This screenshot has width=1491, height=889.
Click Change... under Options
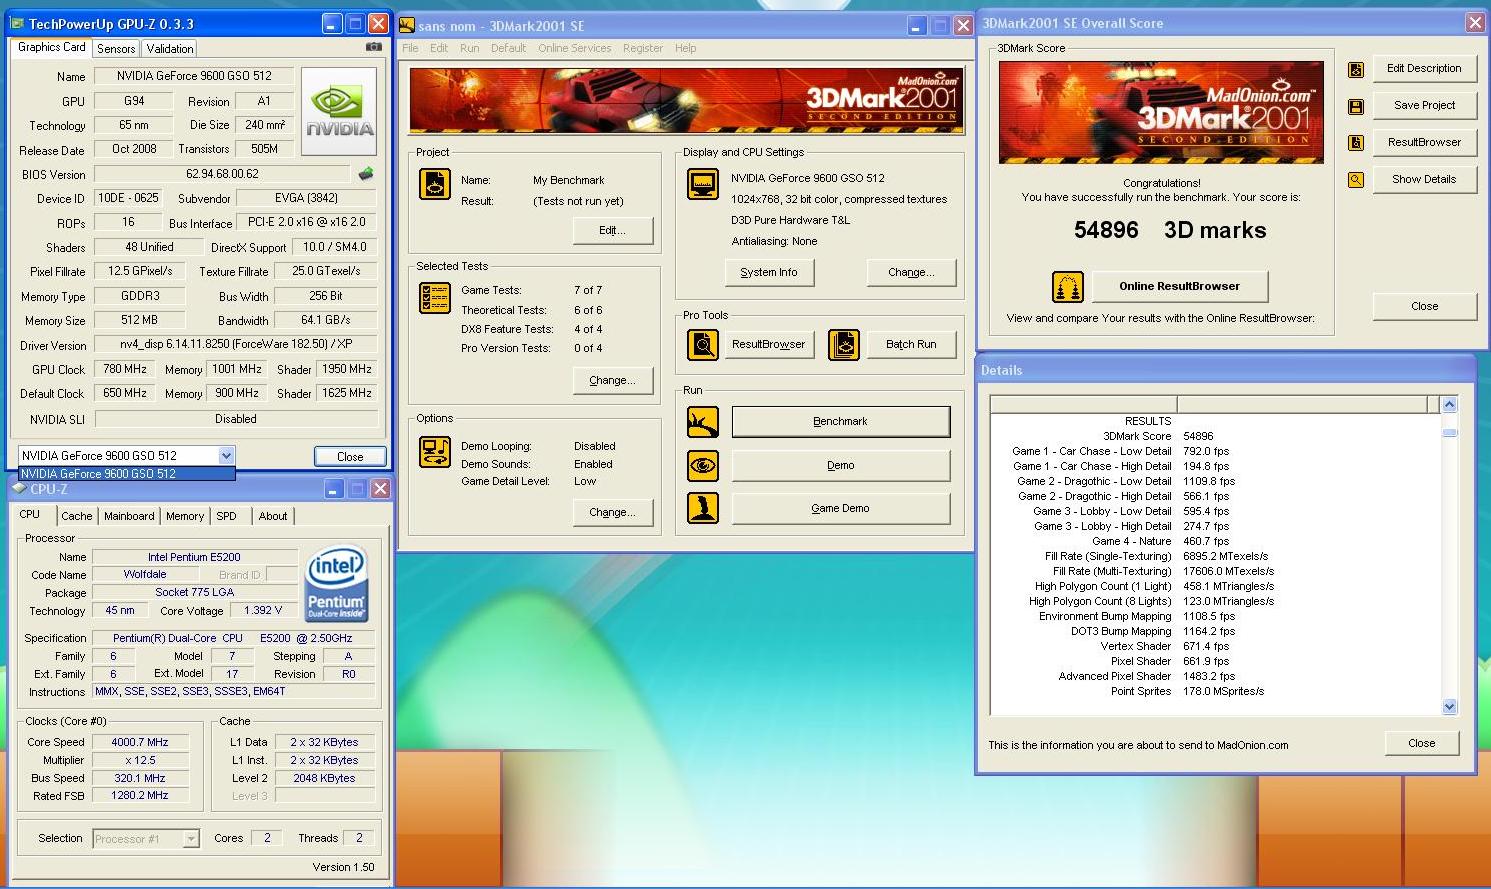613,512
